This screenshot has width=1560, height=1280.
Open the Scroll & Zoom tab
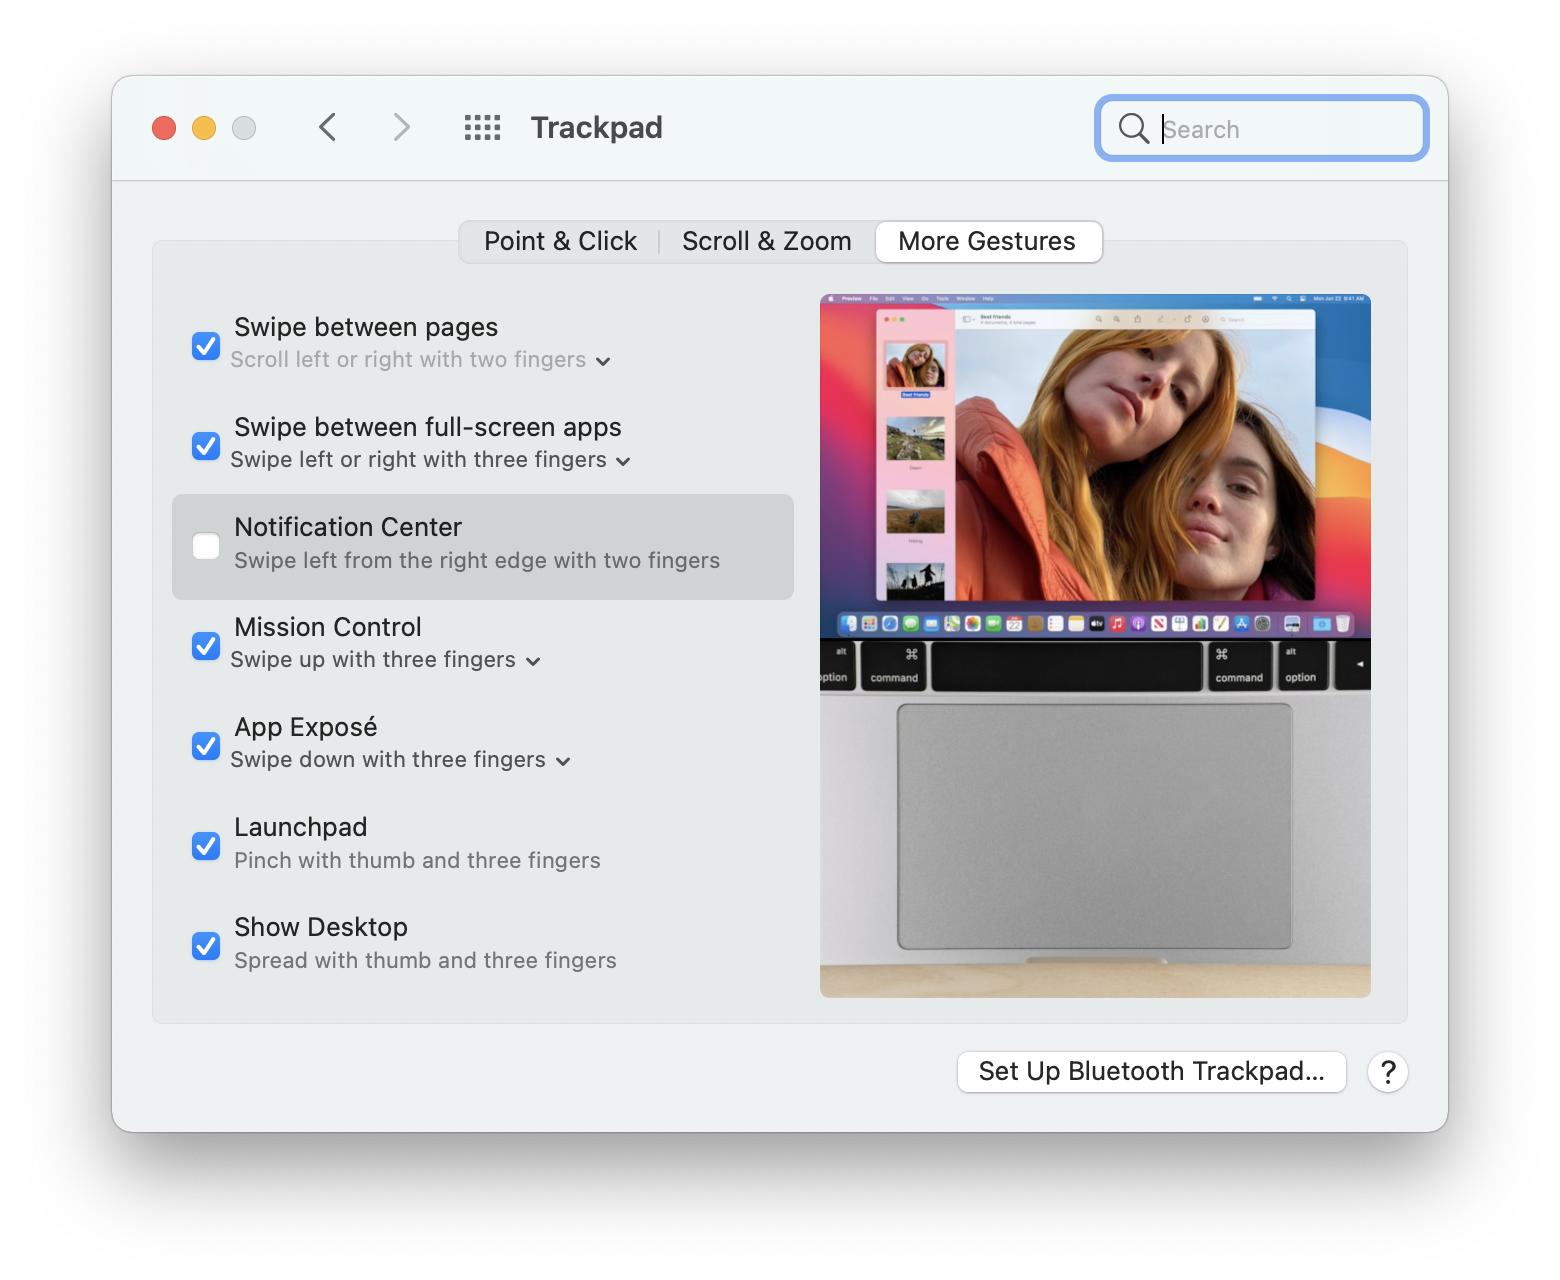point(767,242)
